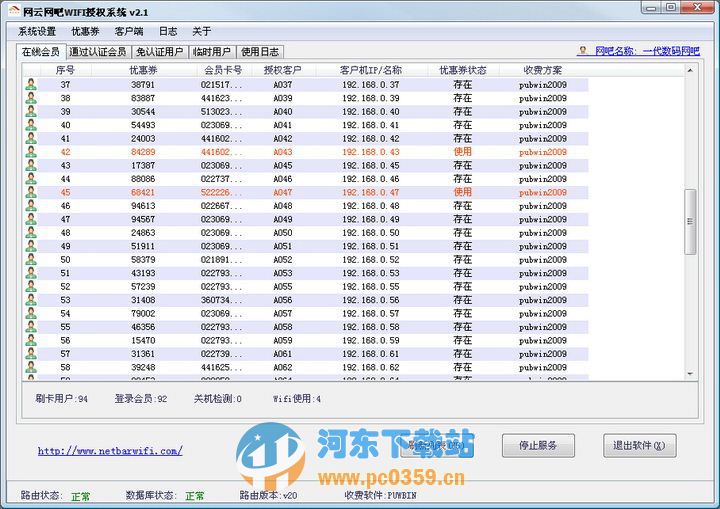This screenshot has height=509, width=720.
Task: Select coupon cell 68421
Action: point(143,192)
